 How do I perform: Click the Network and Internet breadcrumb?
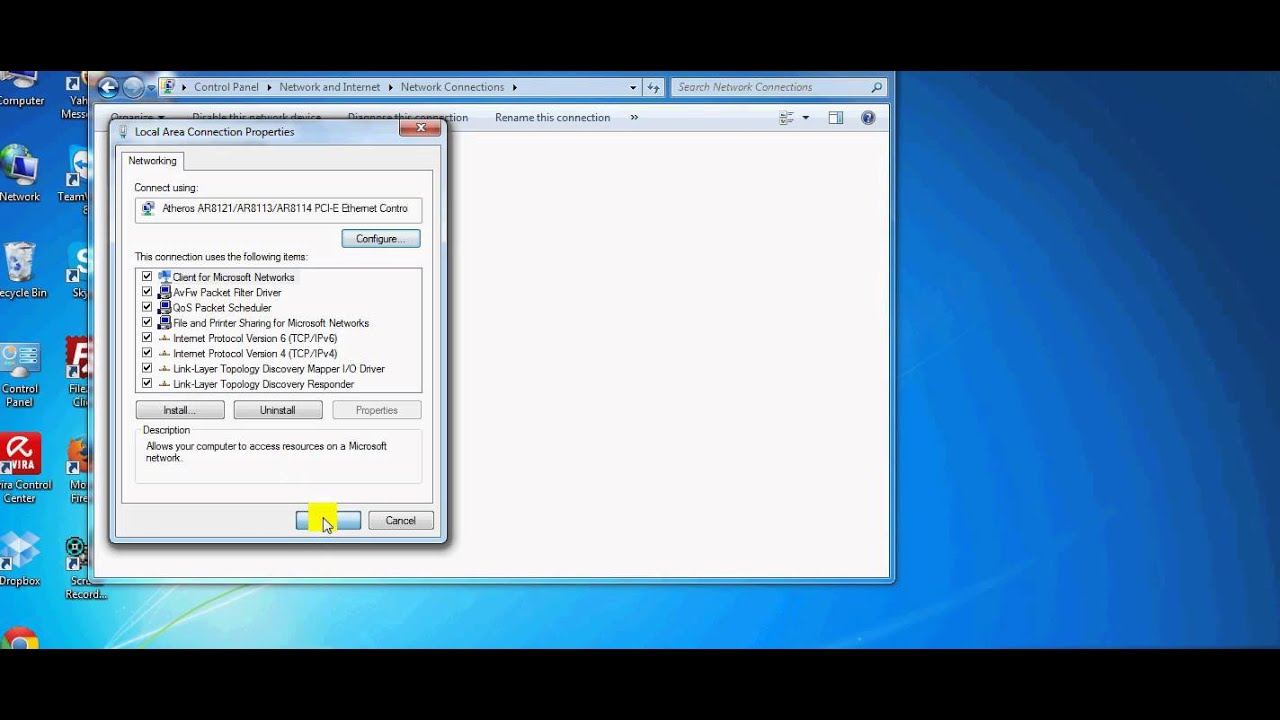point(330,87)
